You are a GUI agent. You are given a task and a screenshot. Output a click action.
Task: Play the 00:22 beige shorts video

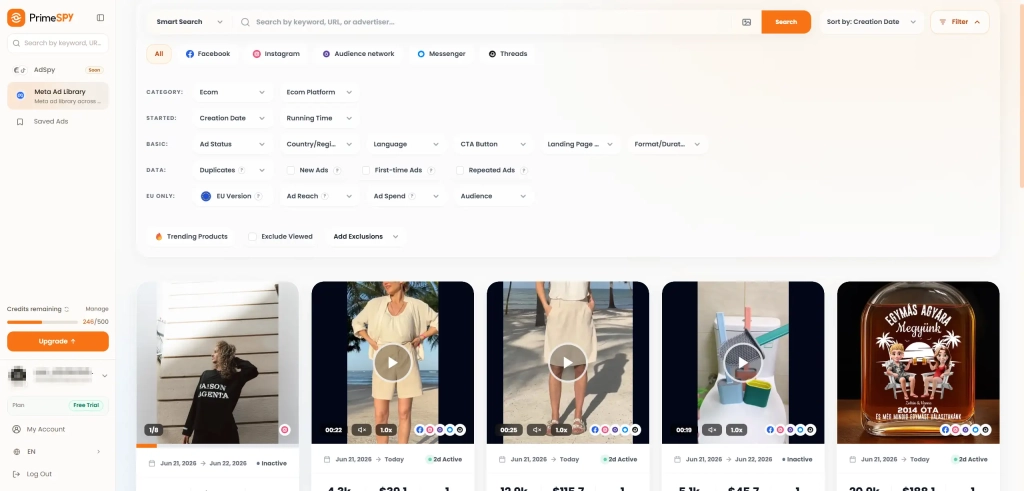point(392,362)
